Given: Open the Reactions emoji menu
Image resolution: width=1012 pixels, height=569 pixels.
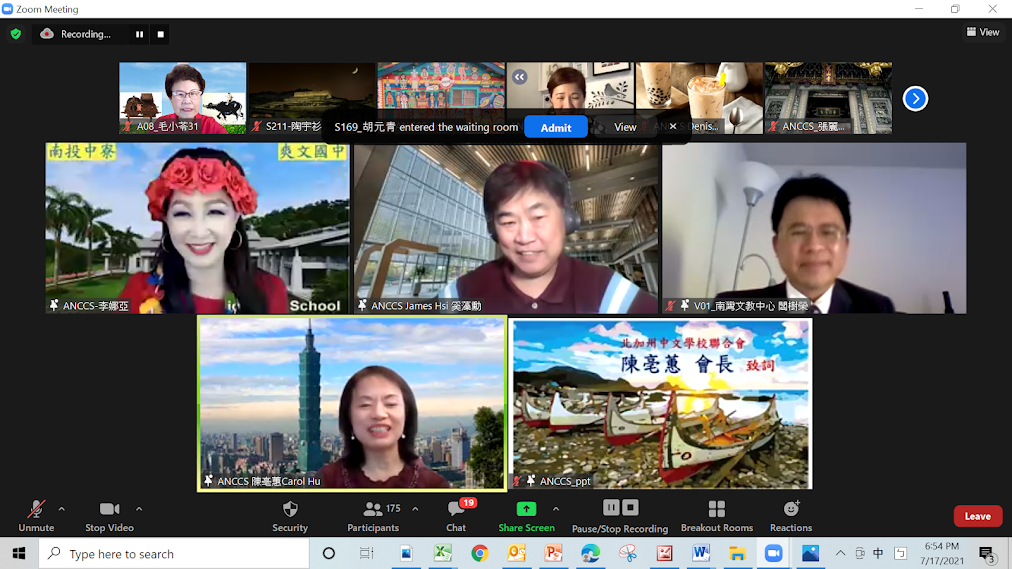Looking at the screenshot, I should point(791,515).
